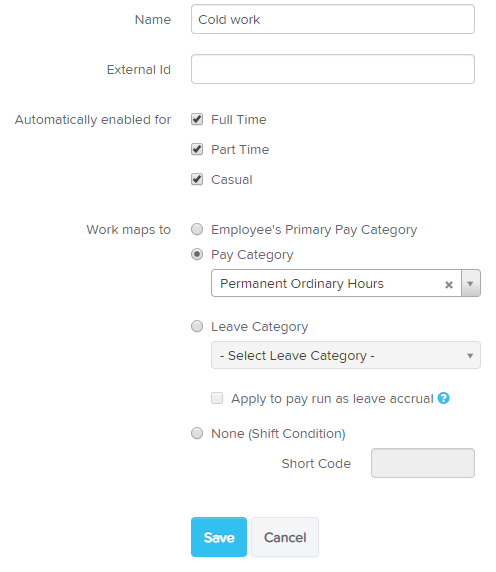The image size is (496, 572).
Task: Expand the Select Leave Category dropdown
Action: [x=346, y=355]
